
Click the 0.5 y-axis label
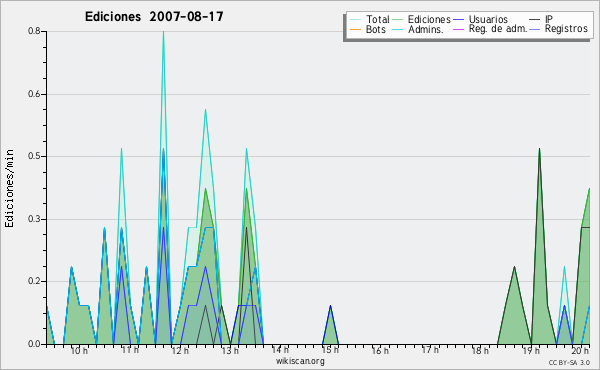[x=34, y=156]
